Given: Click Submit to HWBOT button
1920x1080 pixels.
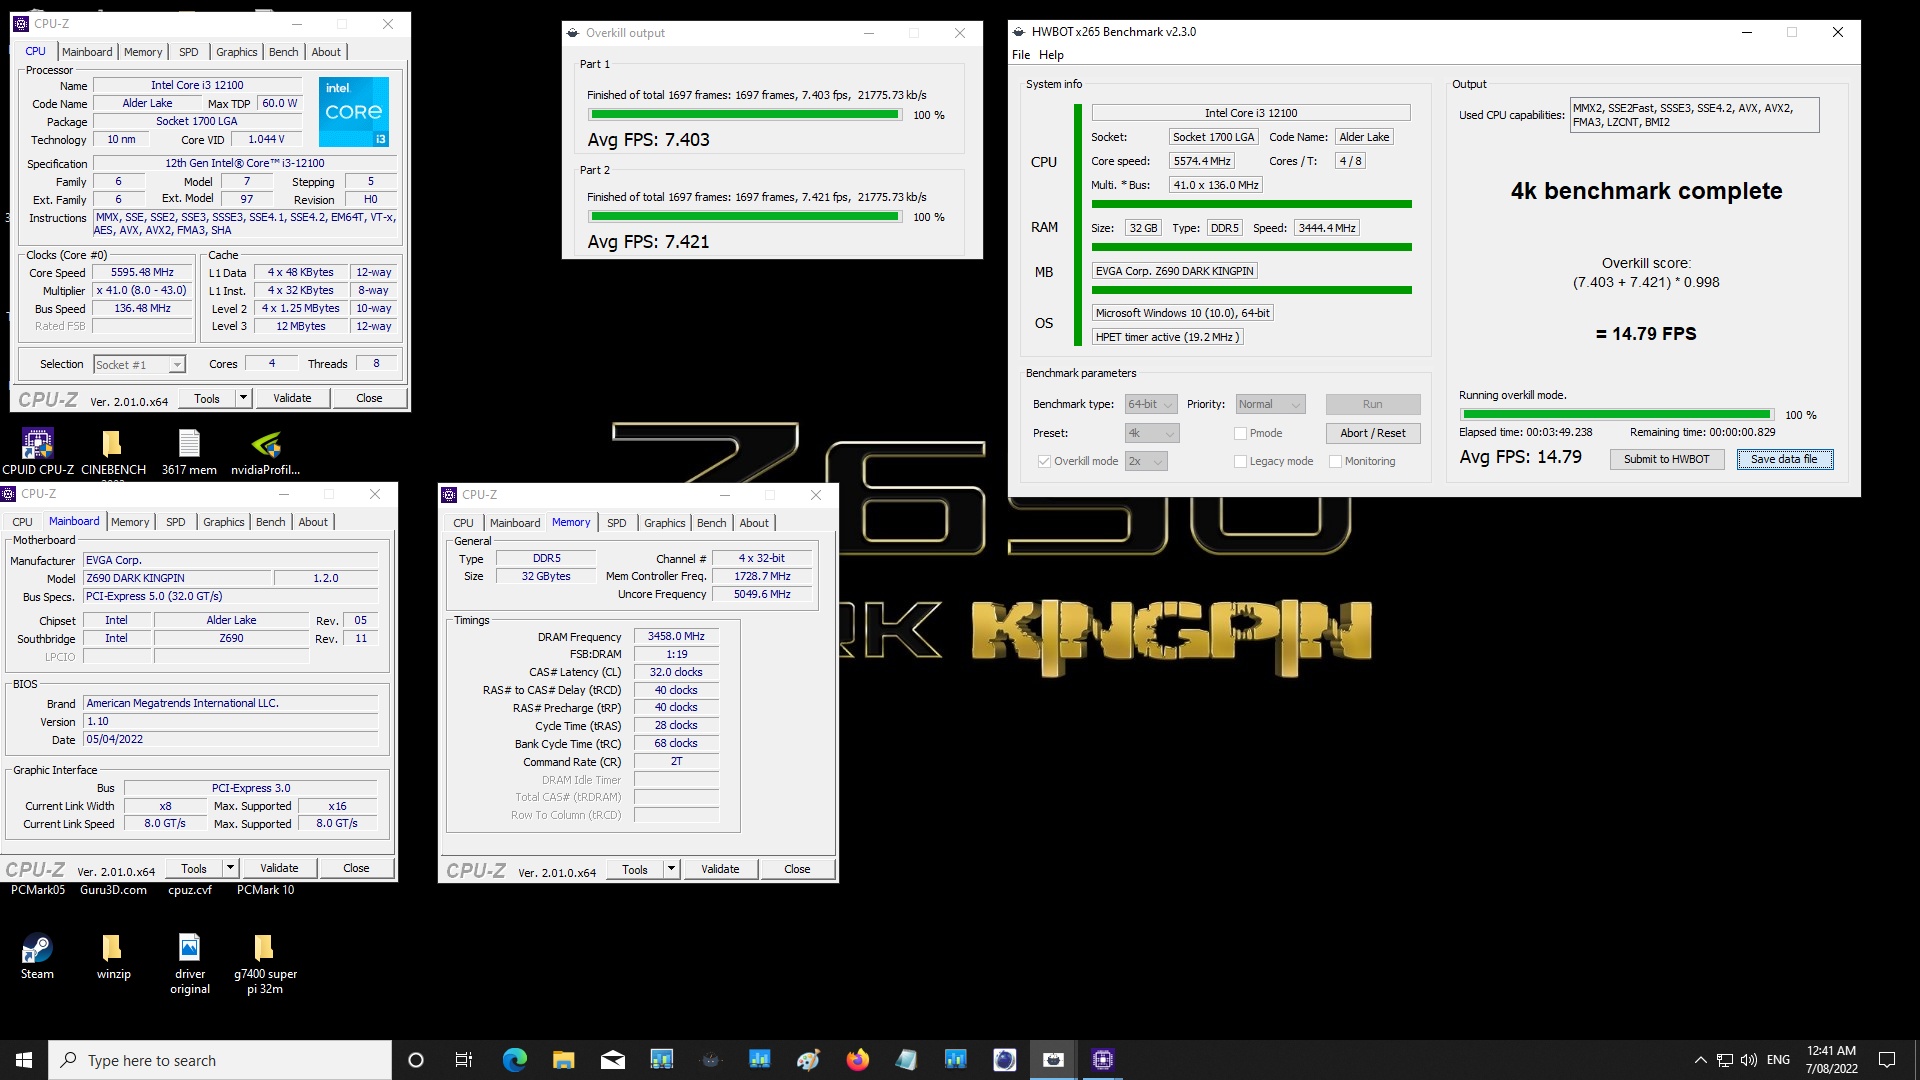Looking at the screenshot, I should coord(1666,459).
